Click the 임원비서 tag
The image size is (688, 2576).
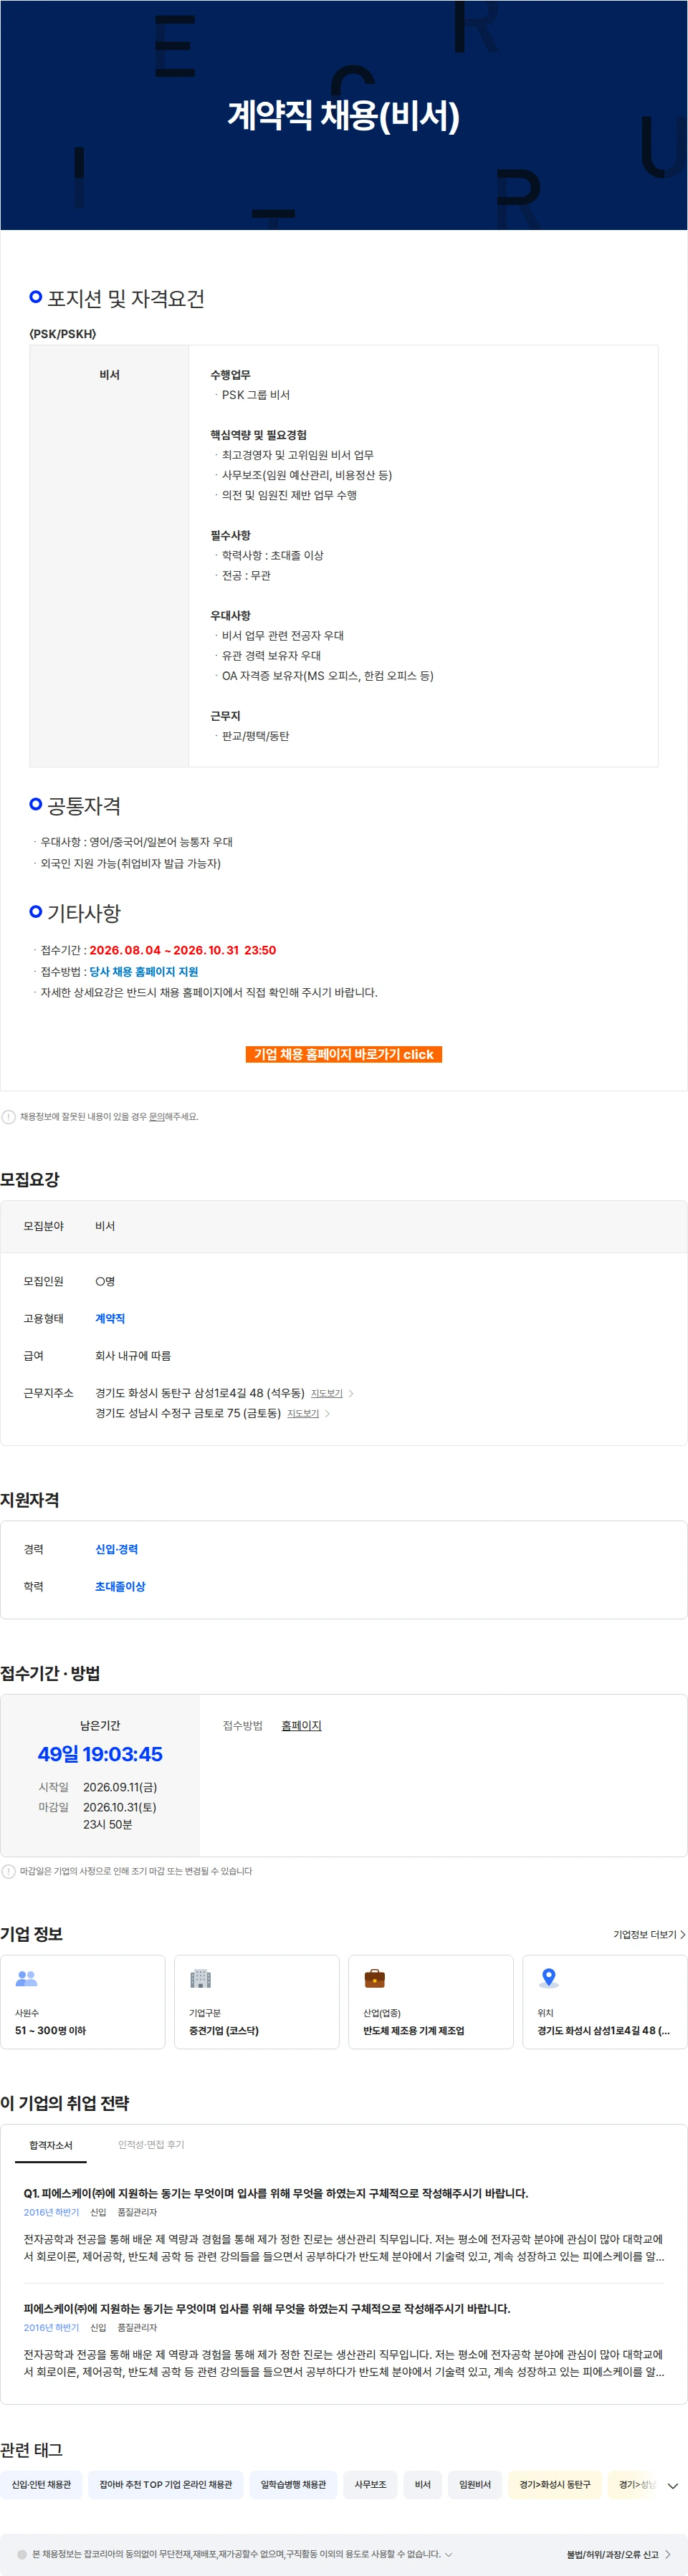475,2484
